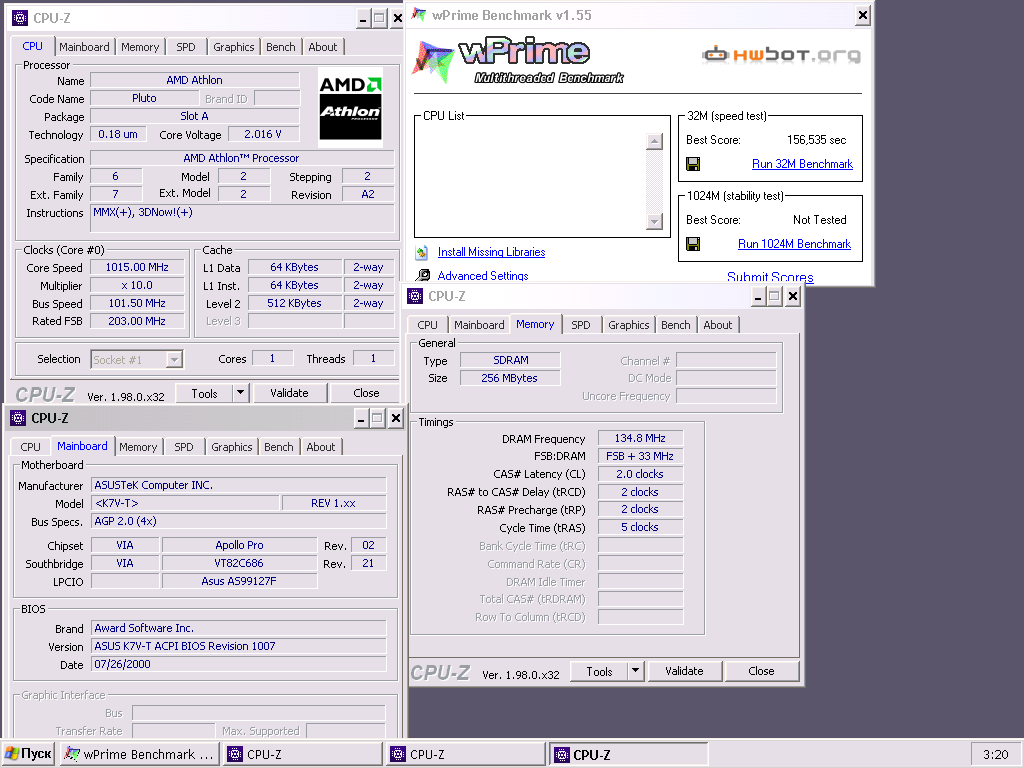This screenshot has width=1024, height=768.
Task: Open the SPD tab in the CPU window
Action: click(185, 47)
